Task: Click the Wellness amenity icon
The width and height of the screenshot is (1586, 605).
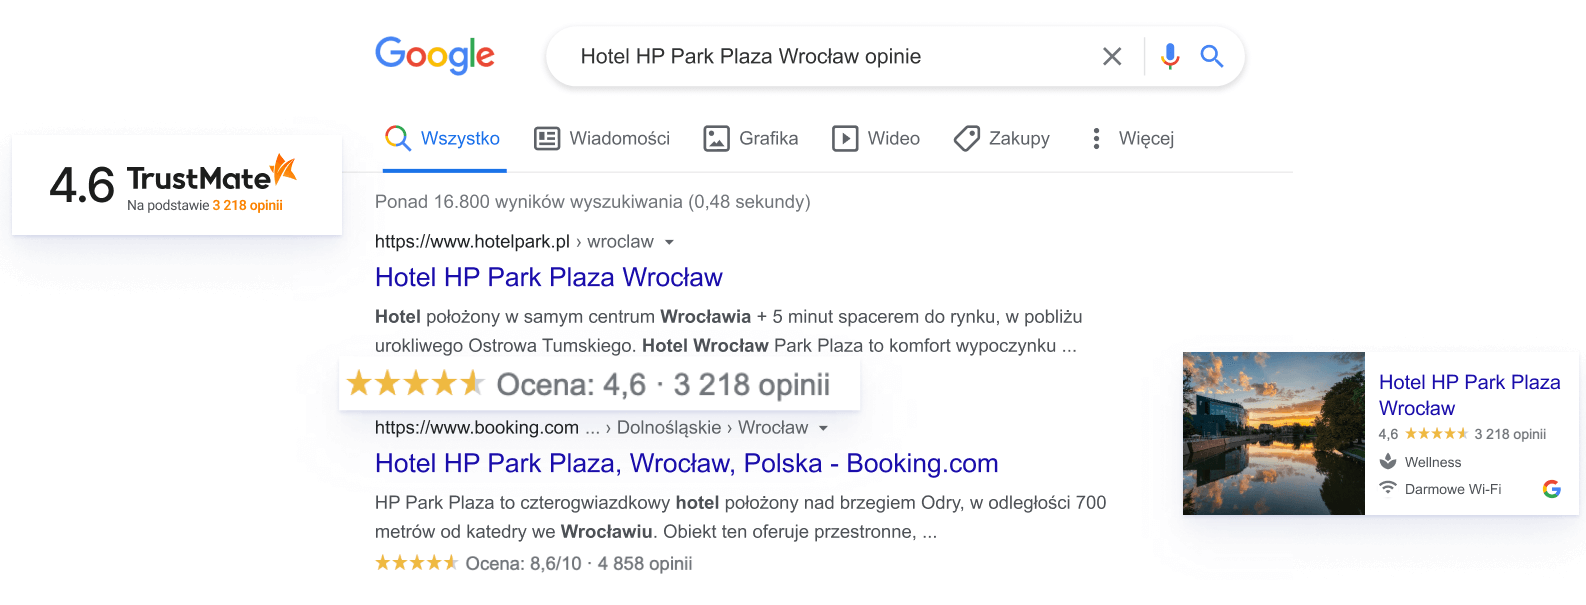Action: pyautogui.click(x=1388, y=461)
